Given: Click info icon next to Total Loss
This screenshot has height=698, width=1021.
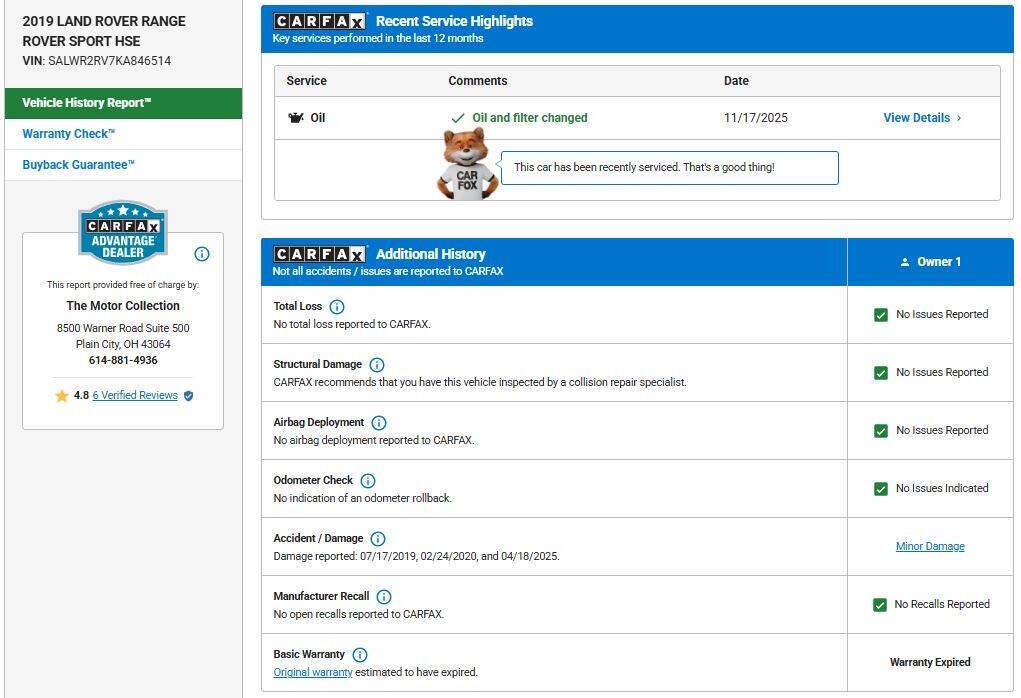Looking at the screenshot, I should click(x=337, y=307).
